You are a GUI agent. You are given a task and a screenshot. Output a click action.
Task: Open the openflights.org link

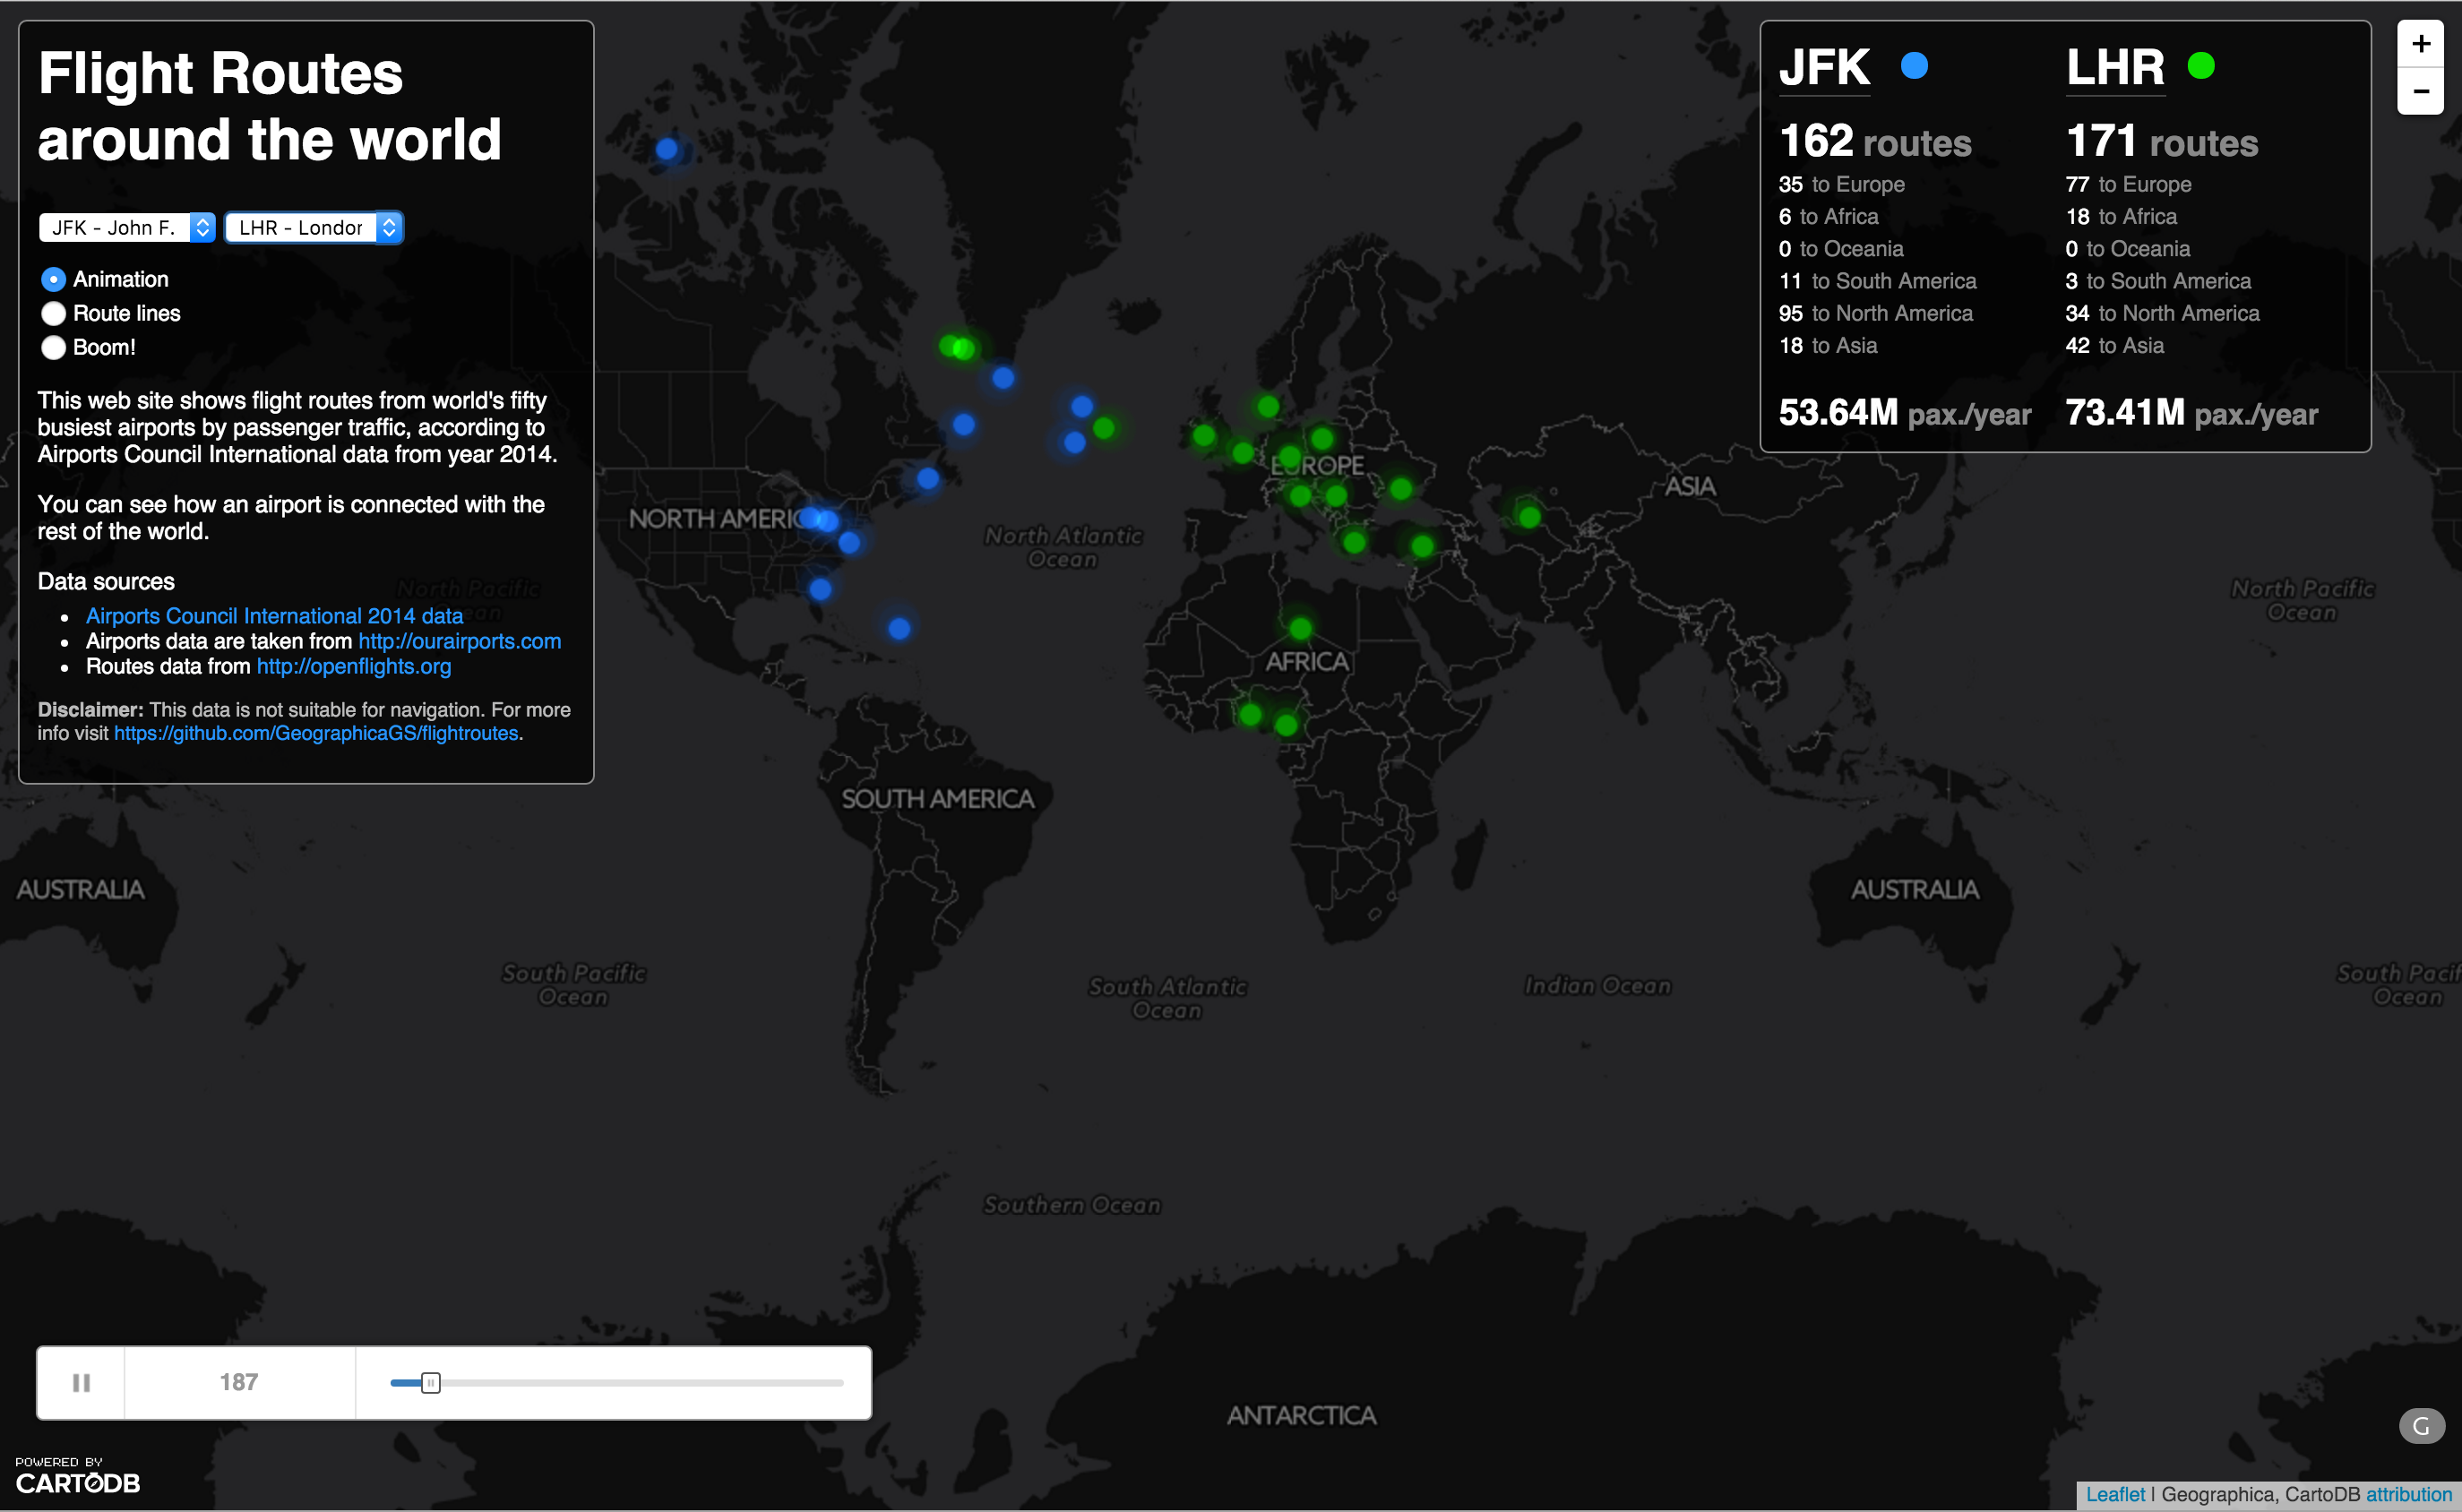[353, 666]
